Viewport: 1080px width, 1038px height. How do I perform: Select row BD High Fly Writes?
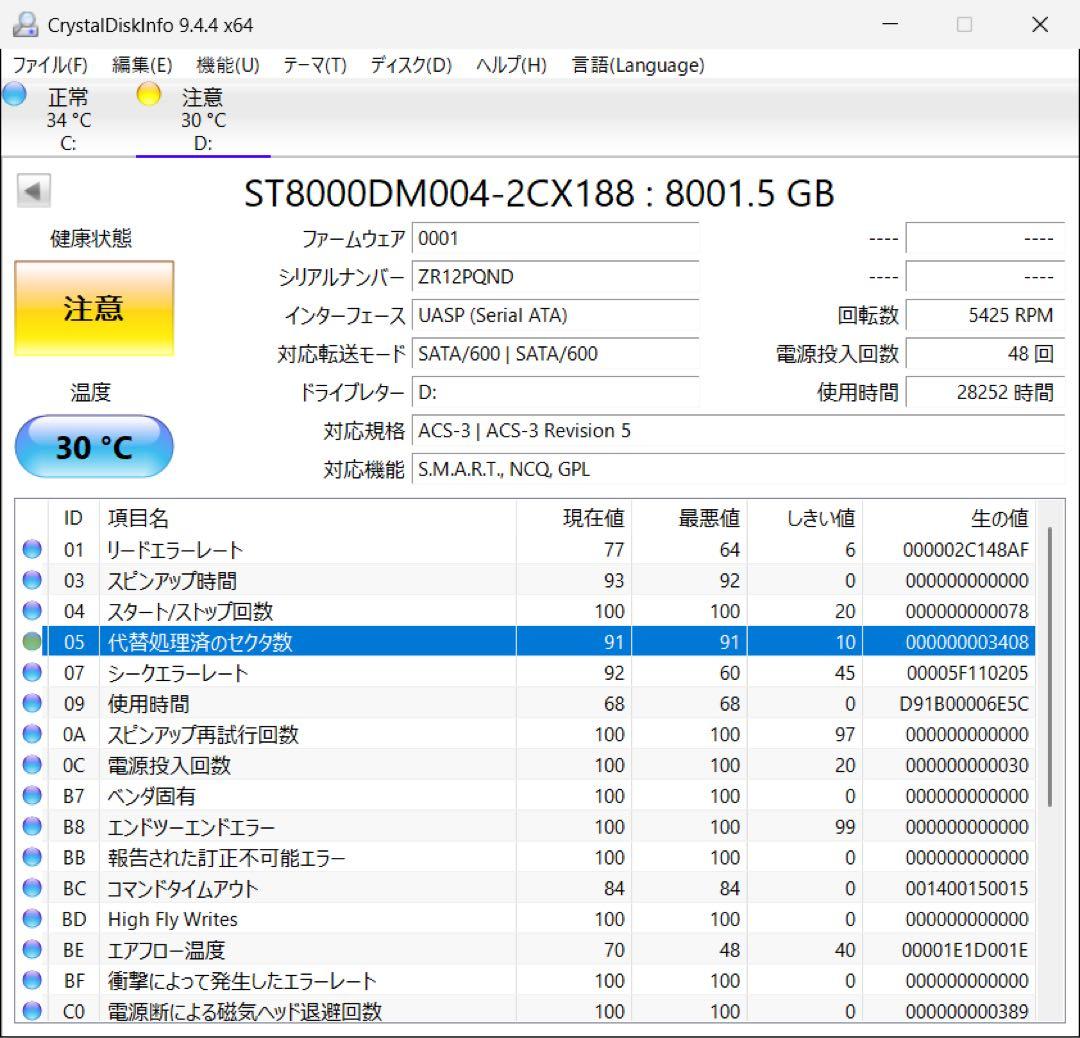(526, 920)
